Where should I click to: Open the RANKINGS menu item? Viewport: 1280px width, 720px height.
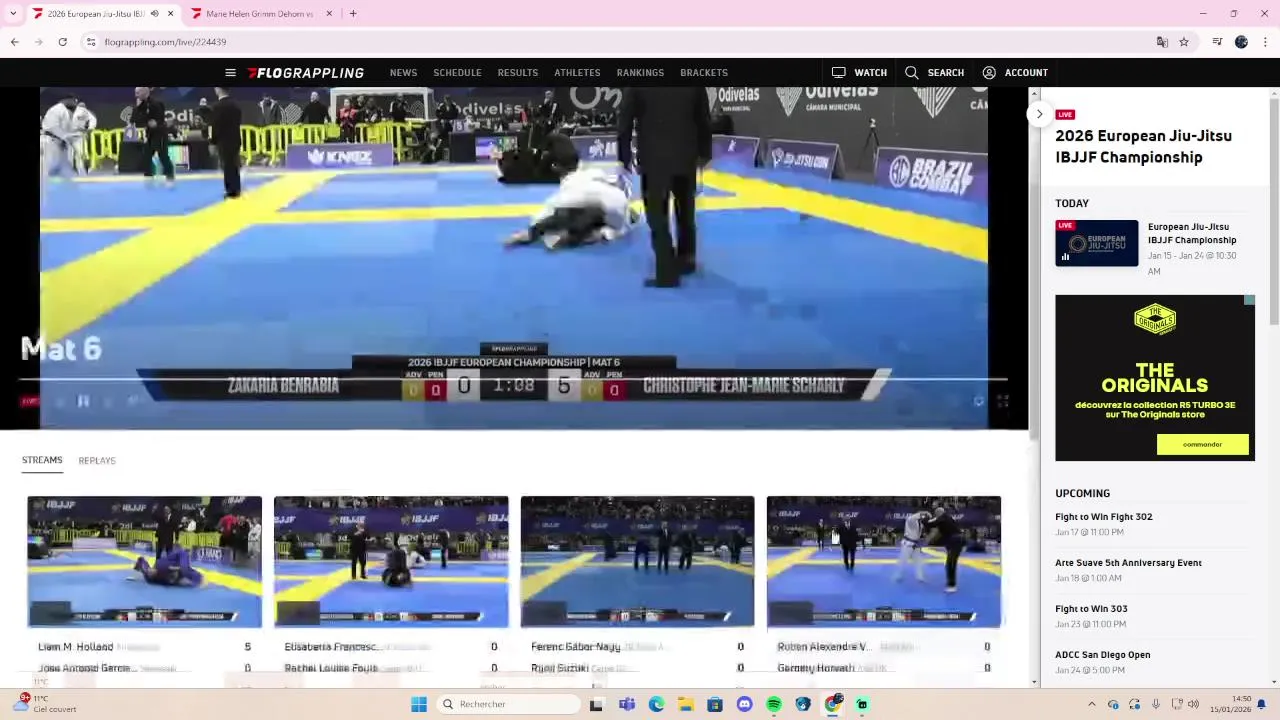point(640,73)
